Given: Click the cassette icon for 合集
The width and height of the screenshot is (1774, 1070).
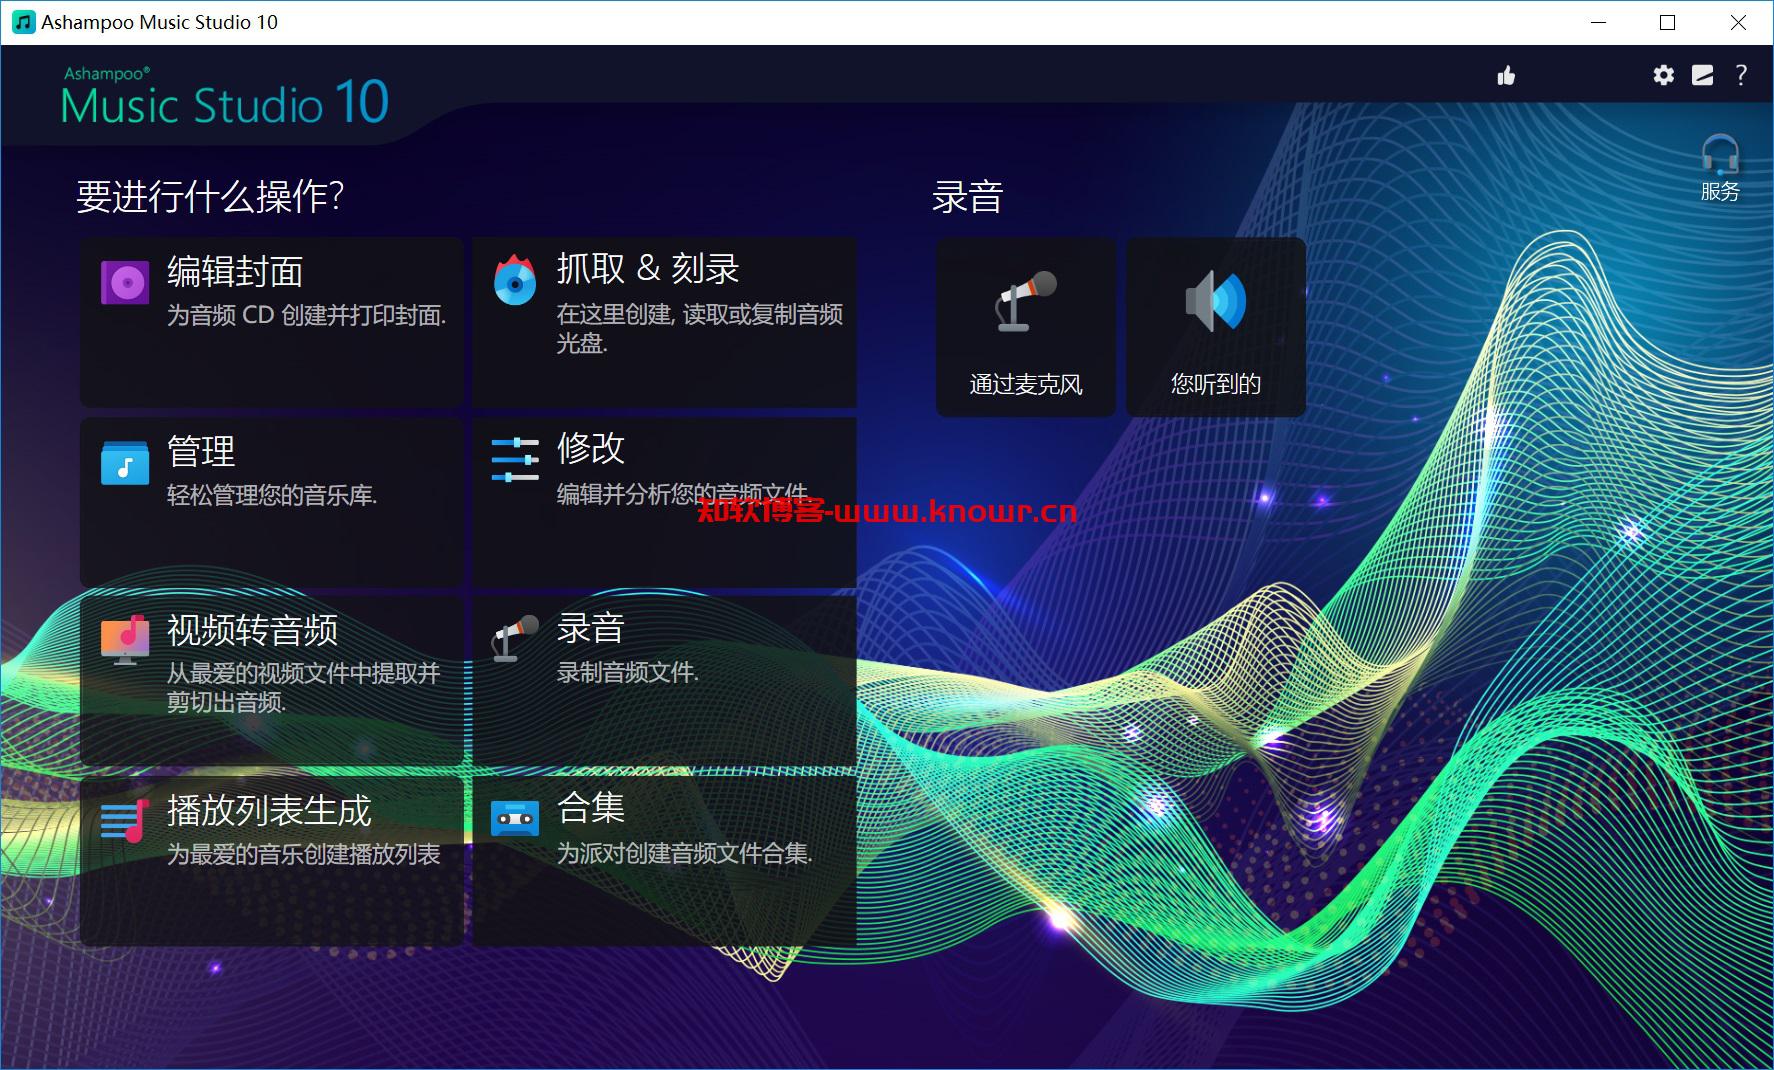Looking at the screenshot, I should (515, 819).
